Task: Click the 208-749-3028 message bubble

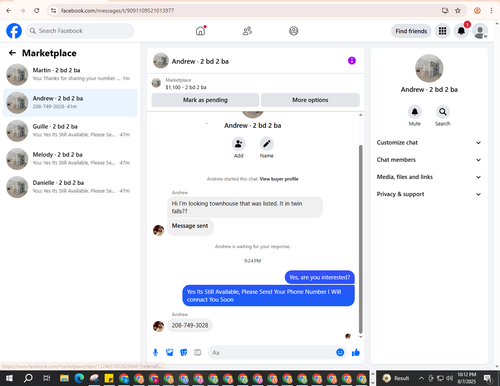Action: [190, 325]
